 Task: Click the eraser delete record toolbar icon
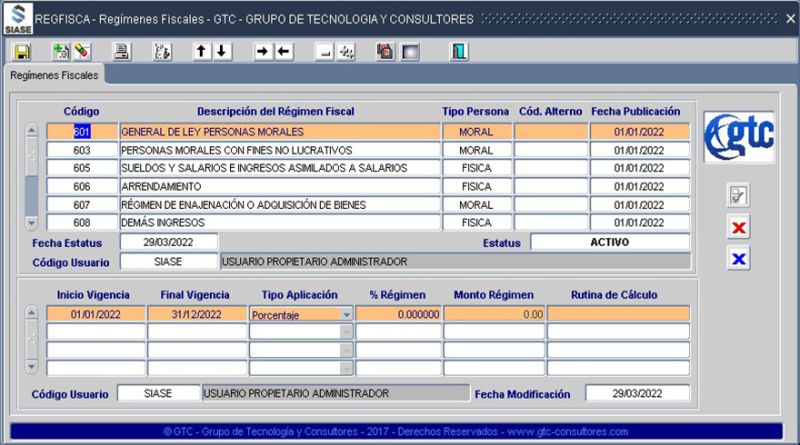(x=81, y=51)
